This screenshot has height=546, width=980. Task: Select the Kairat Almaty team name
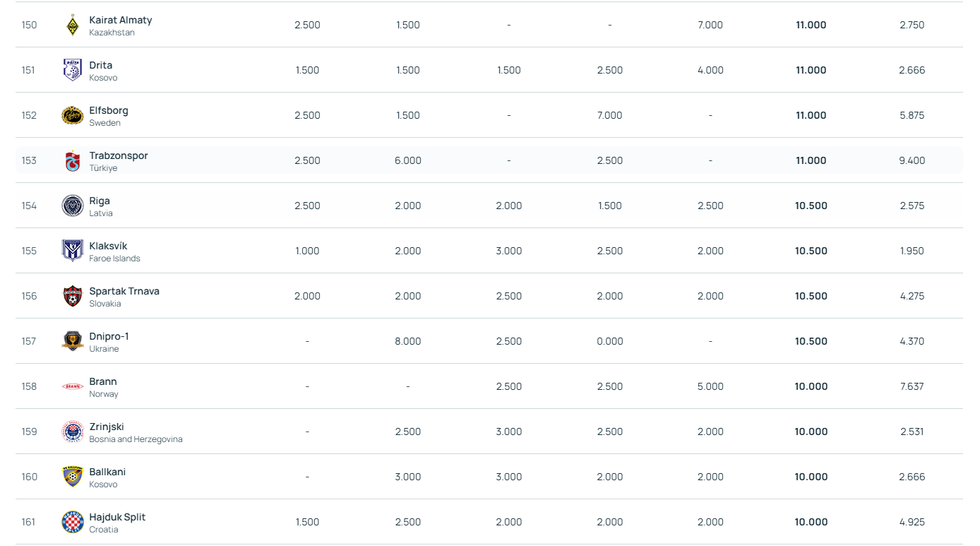120,20
